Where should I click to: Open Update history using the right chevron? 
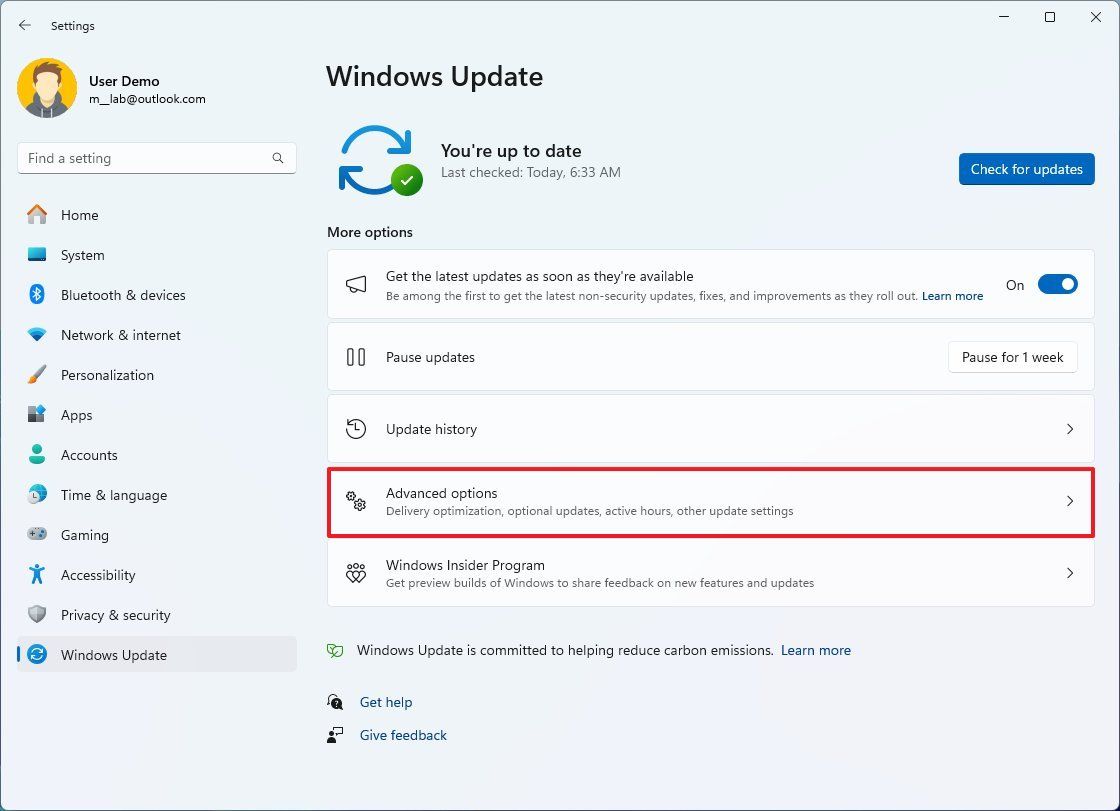pyautogui.click(x=1070, y=428)
